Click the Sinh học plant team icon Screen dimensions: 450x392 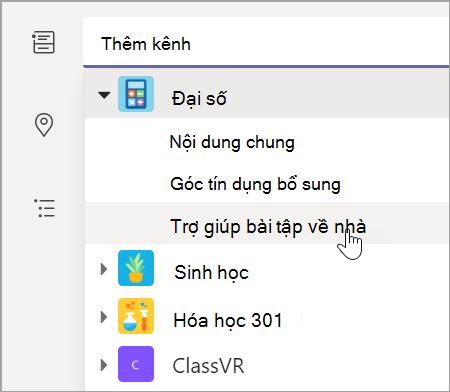click(136, 268)
